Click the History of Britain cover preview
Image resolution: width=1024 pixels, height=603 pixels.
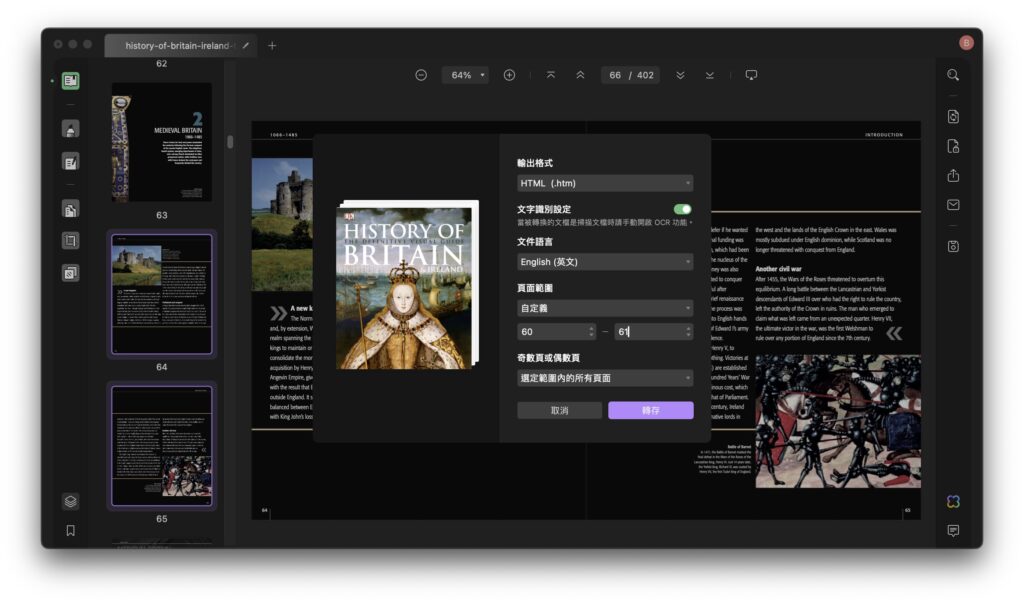point(408,285)
